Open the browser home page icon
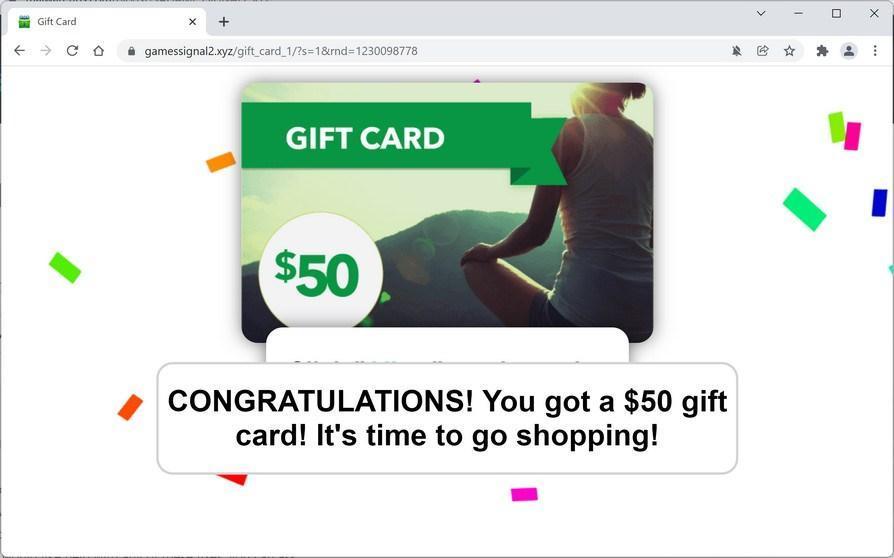The image size is (894, 558). [99, 51]
